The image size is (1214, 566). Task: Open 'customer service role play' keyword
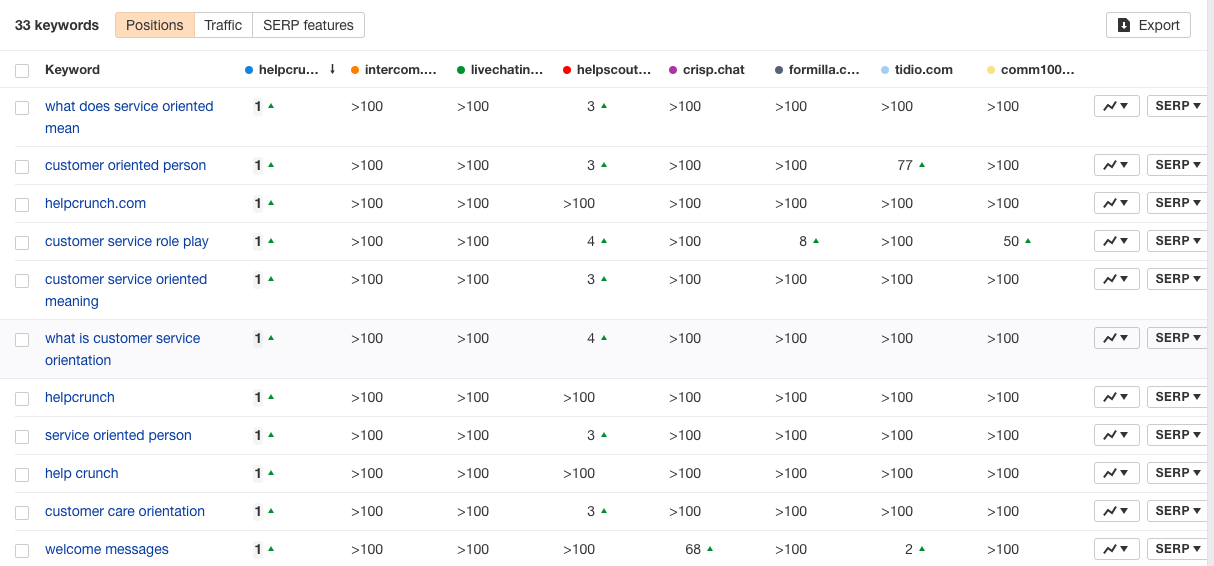coord(127,241)
